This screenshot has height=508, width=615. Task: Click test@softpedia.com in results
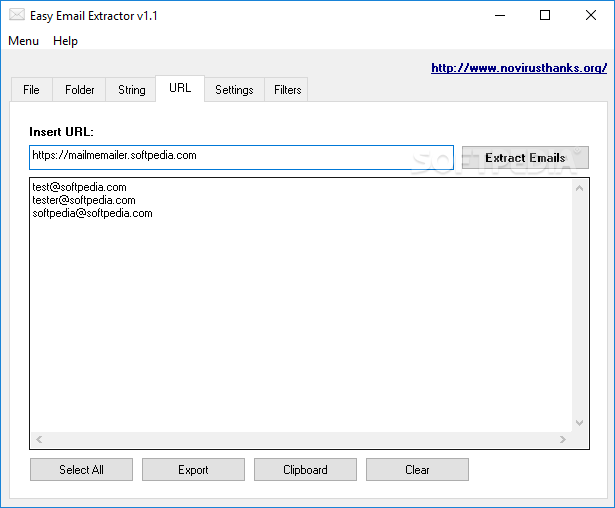coord(79,187)
